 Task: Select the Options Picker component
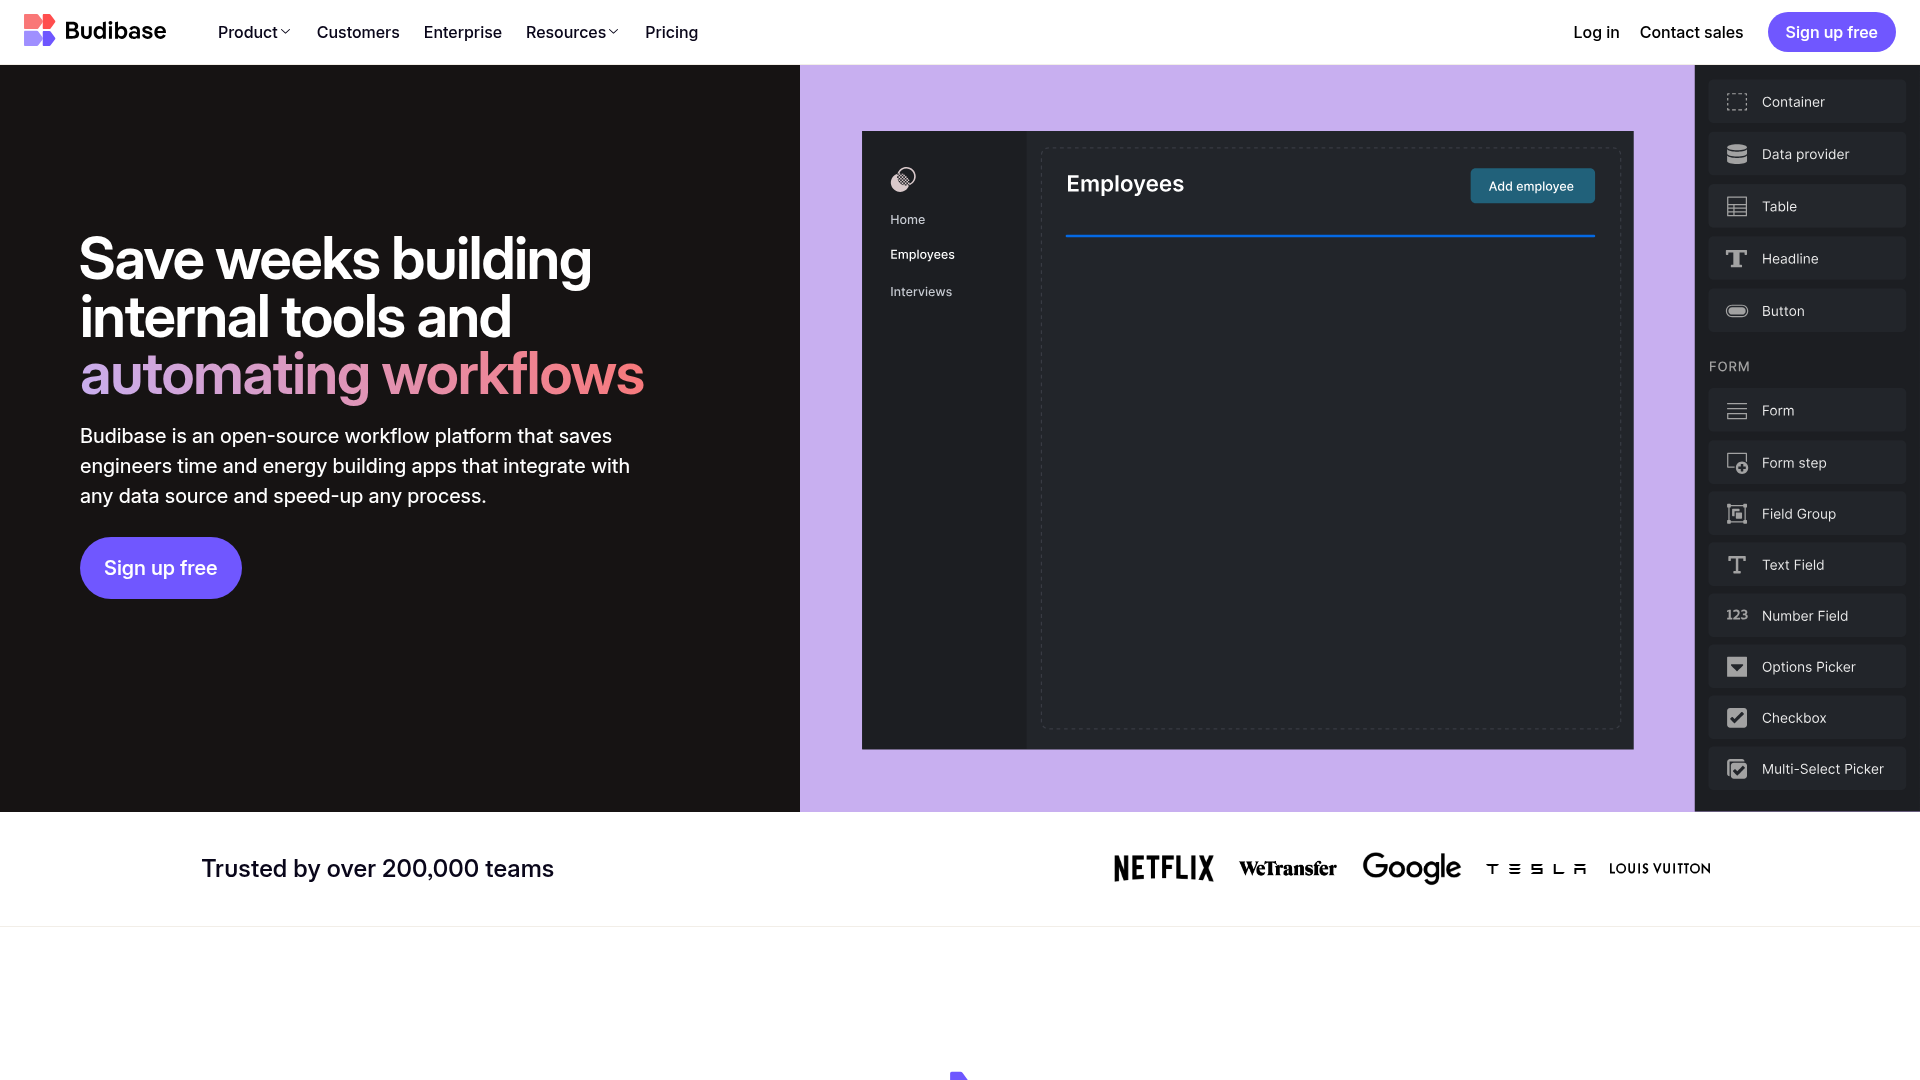point(1737,666)
